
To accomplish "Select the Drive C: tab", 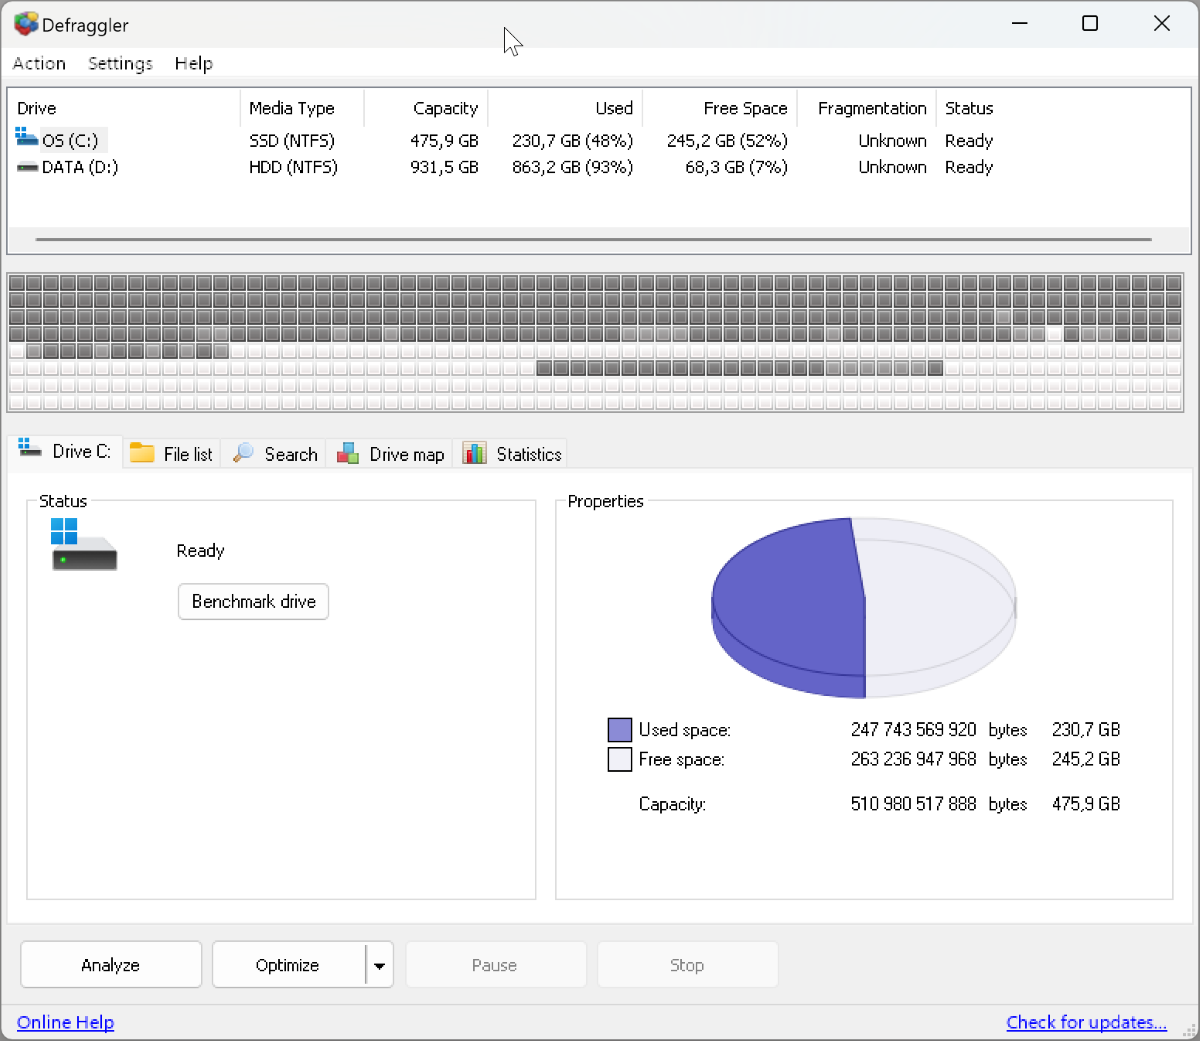I will point(65,451).
